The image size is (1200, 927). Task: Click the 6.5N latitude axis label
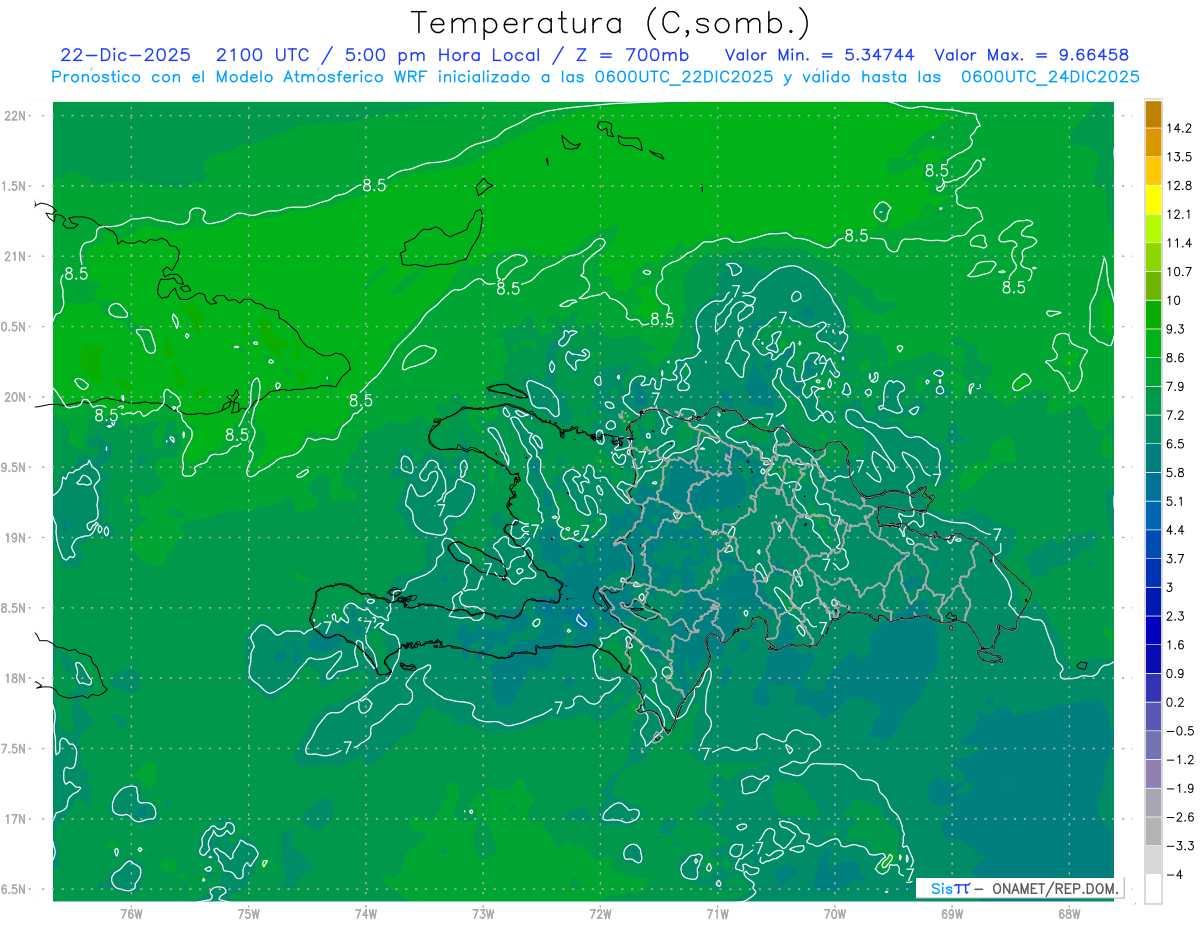15,890
